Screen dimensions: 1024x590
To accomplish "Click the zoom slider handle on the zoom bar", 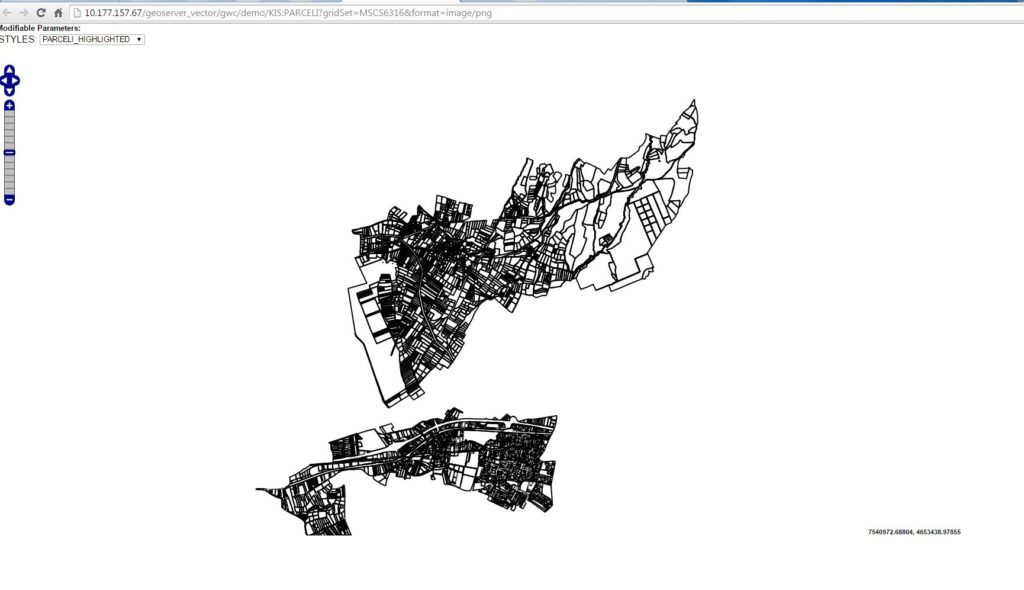I will click(9, 152).
